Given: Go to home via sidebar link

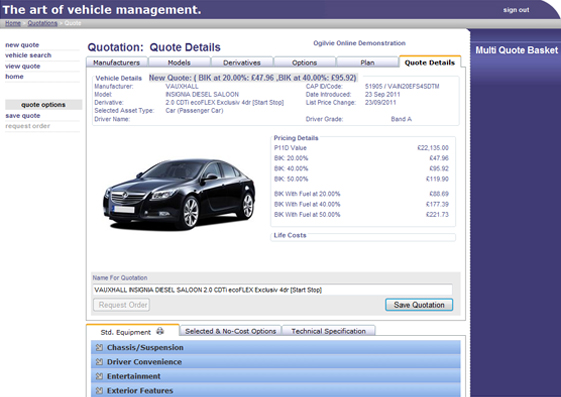Looking at the screenshot, I should click(14, 77).
